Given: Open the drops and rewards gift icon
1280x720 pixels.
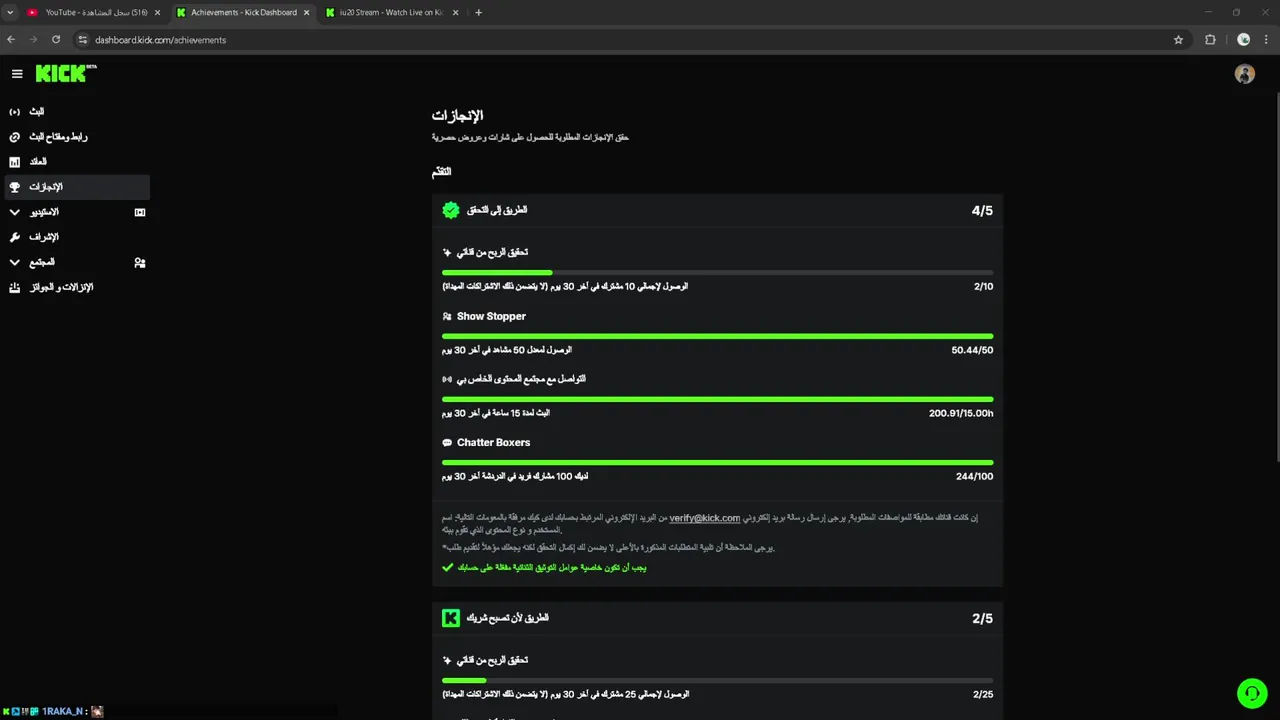Looking at the screenshot, I should pos(14,288).
